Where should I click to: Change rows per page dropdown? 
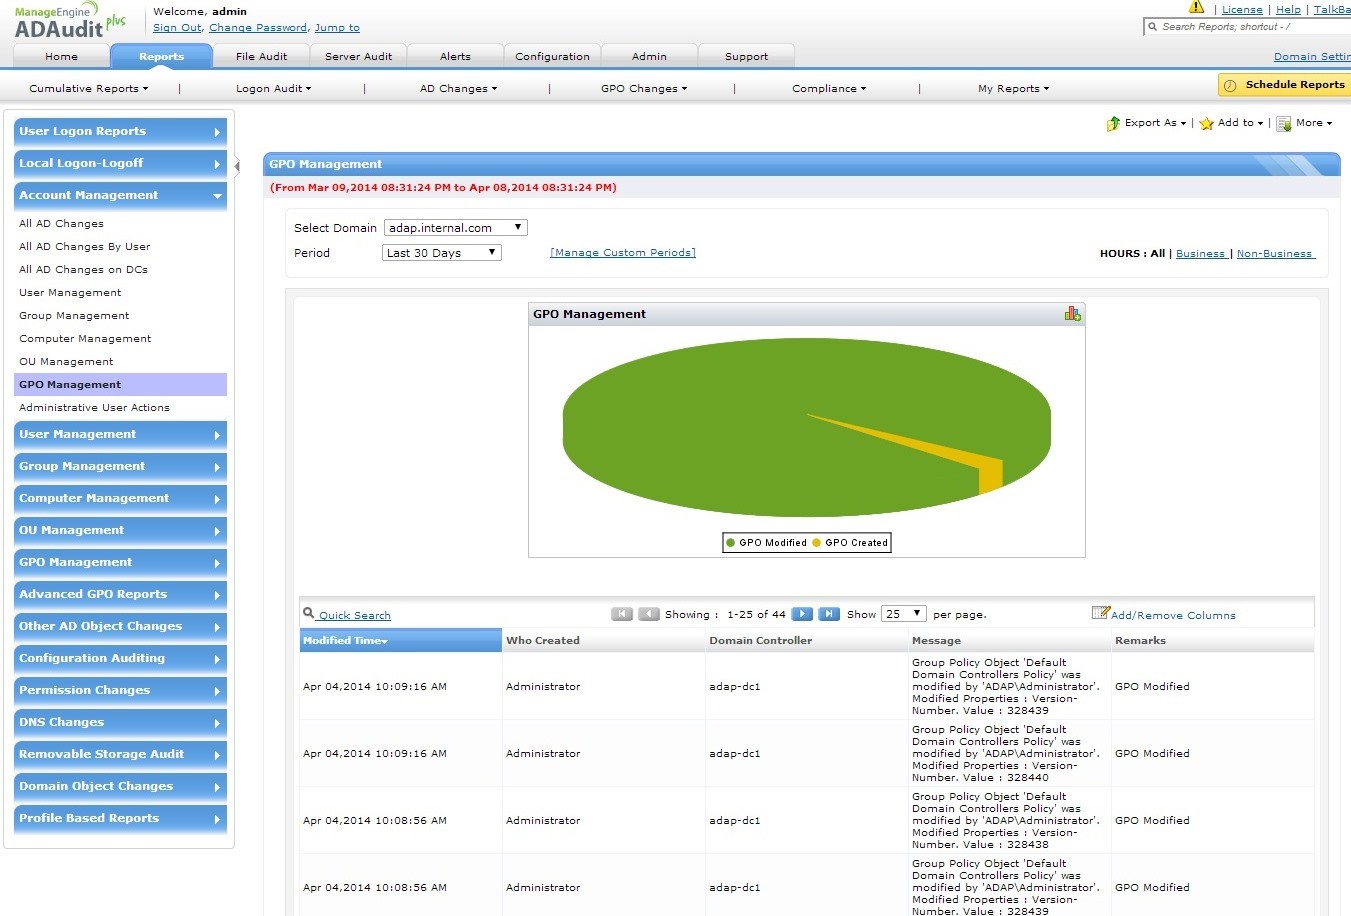pos(903,614)
